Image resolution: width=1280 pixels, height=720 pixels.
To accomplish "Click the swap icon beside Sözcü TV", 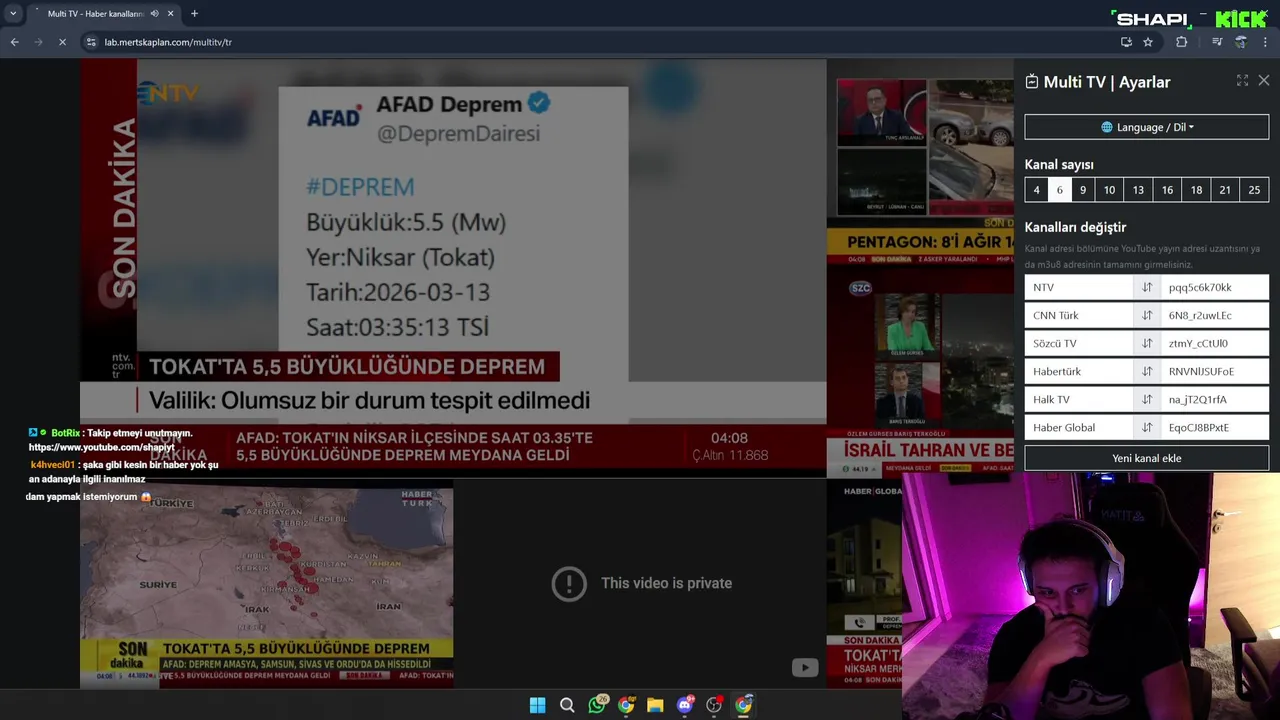I will [1147, 343].
